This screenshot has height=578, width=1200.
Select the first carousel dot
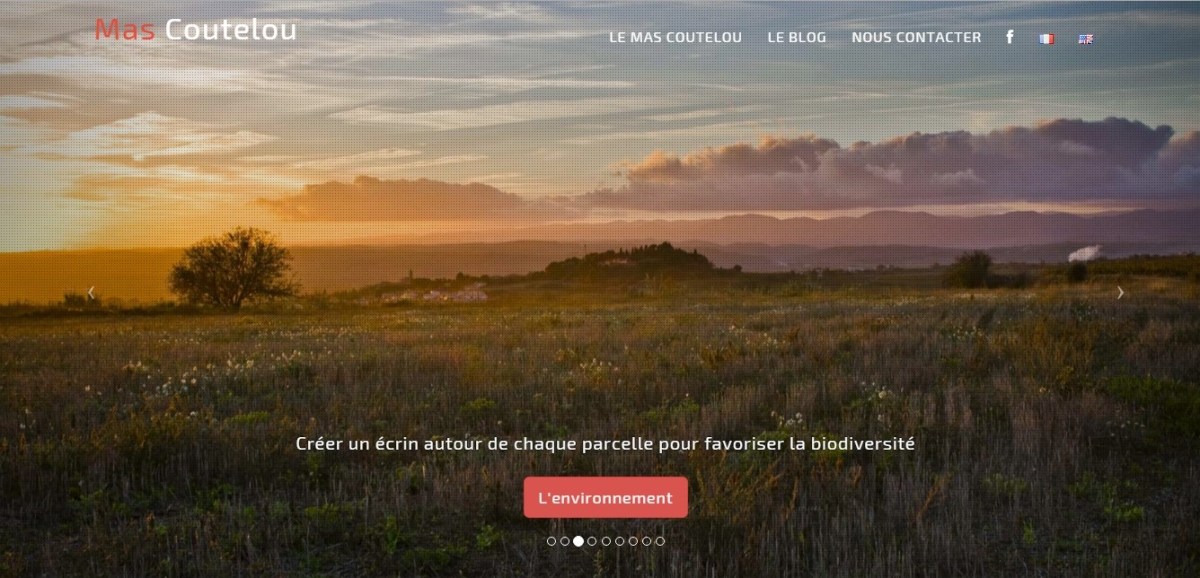pos(551,541)
